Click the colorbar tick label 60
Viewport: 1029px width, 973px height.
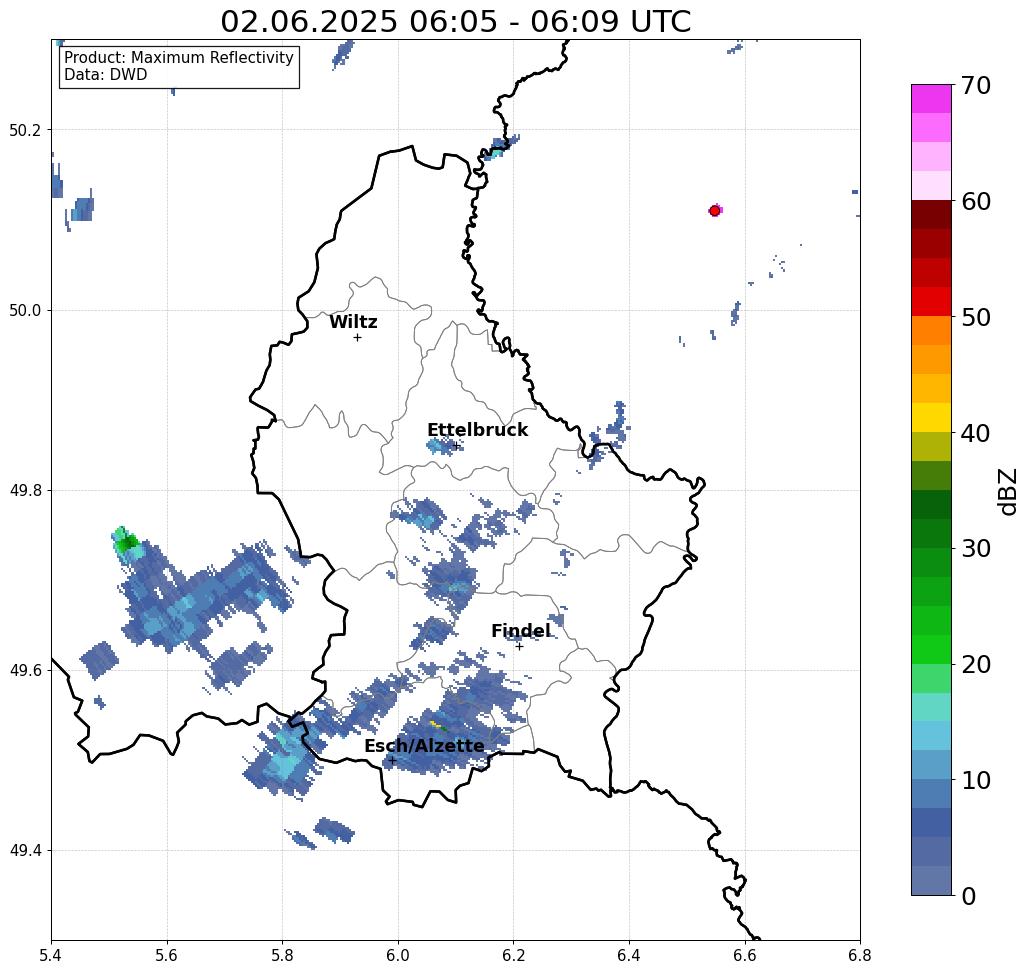point(976,201)
